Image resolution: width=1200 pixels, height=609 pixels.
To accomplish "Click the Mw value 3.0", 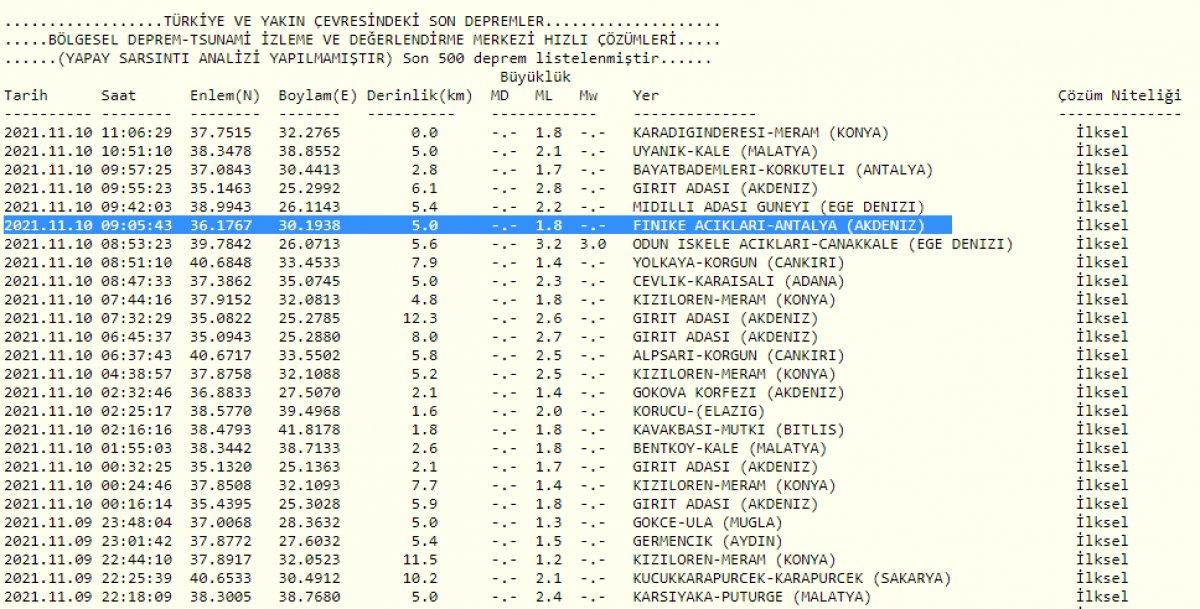I will pyautogui.click(x=593, y=244).
